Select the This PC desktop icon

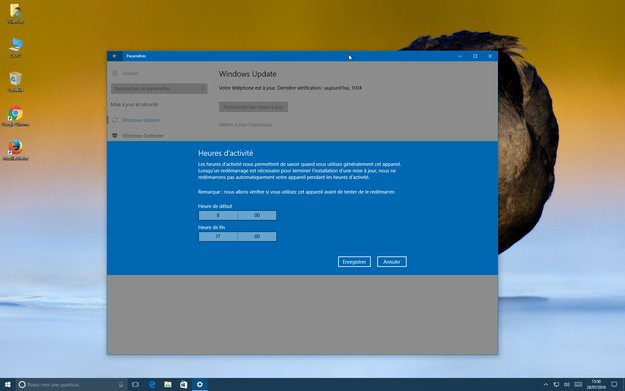click(x=16, y=48)
